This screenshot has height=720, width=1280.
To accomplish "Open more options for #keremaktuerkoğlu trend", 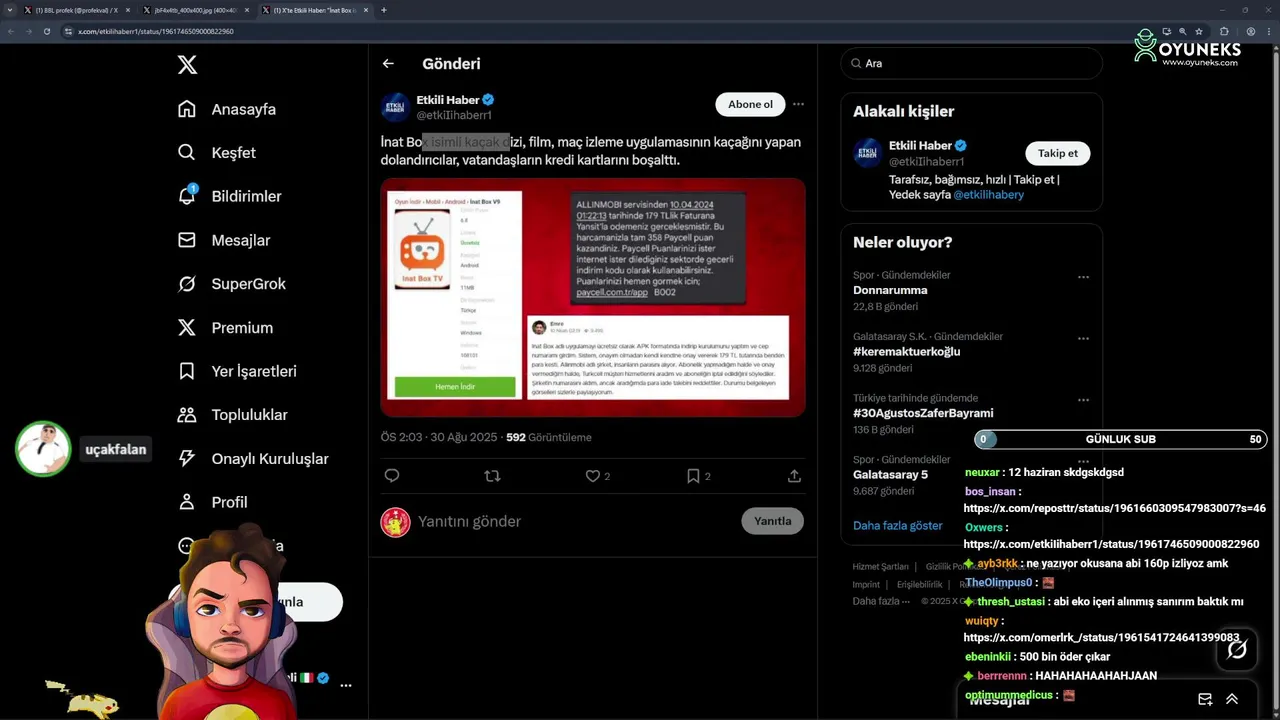I will pyautogui.click(x=1083, y=338).
